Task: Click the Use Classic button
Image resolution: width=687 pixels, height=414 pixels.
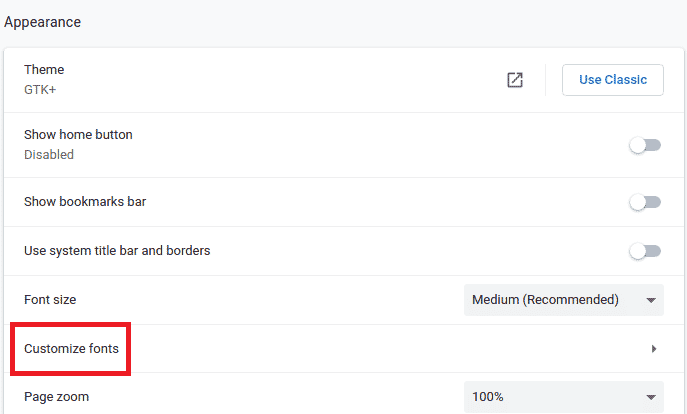Action: coord(613,80)
